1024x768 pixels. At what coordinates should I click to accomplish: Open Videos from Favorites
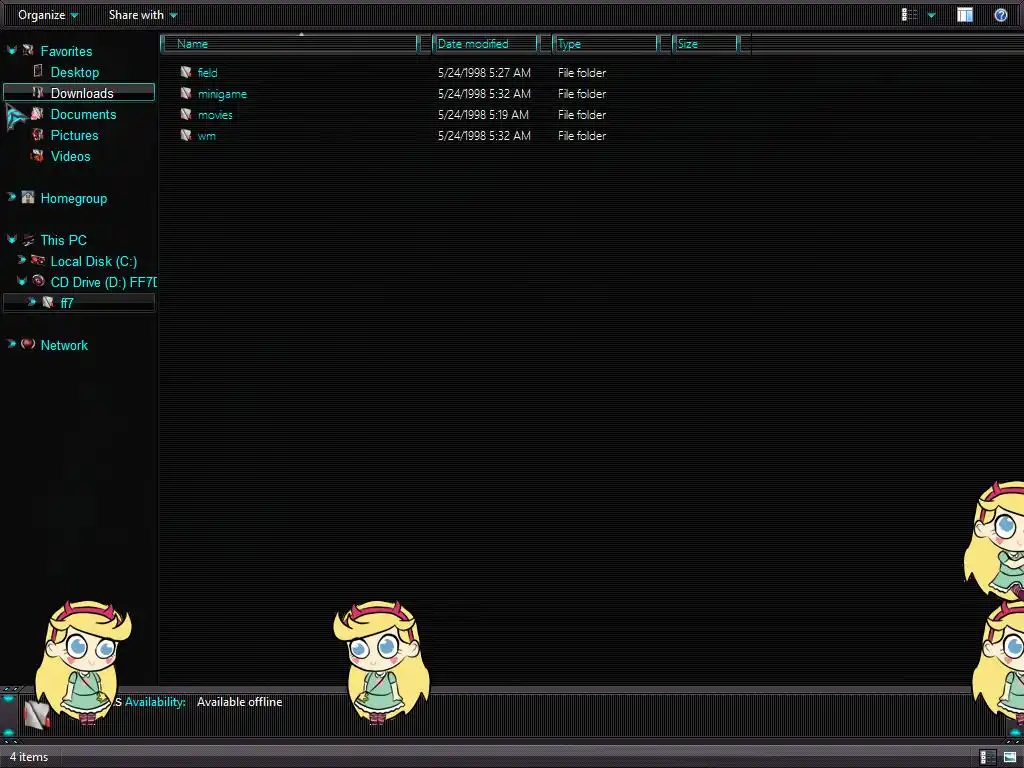coord(71,155)
